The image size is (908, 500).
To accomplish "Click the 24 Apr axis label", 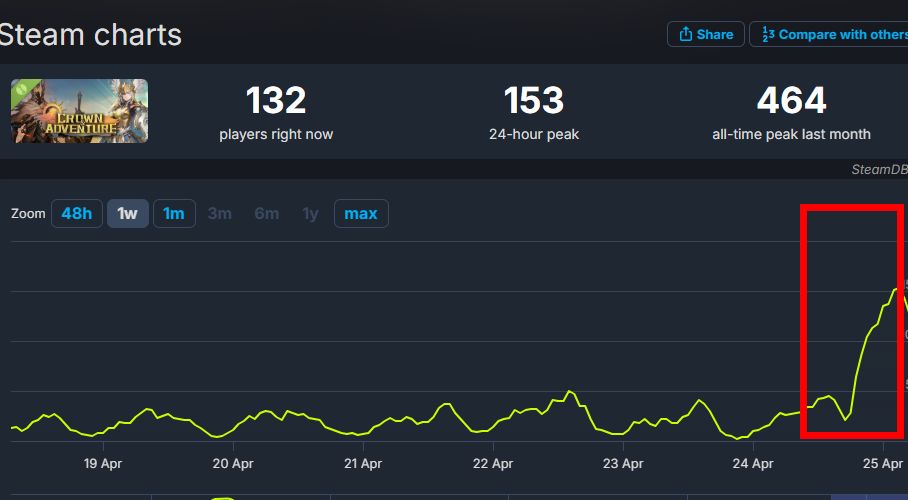I will pyautogui.click(x=753, y=463).
